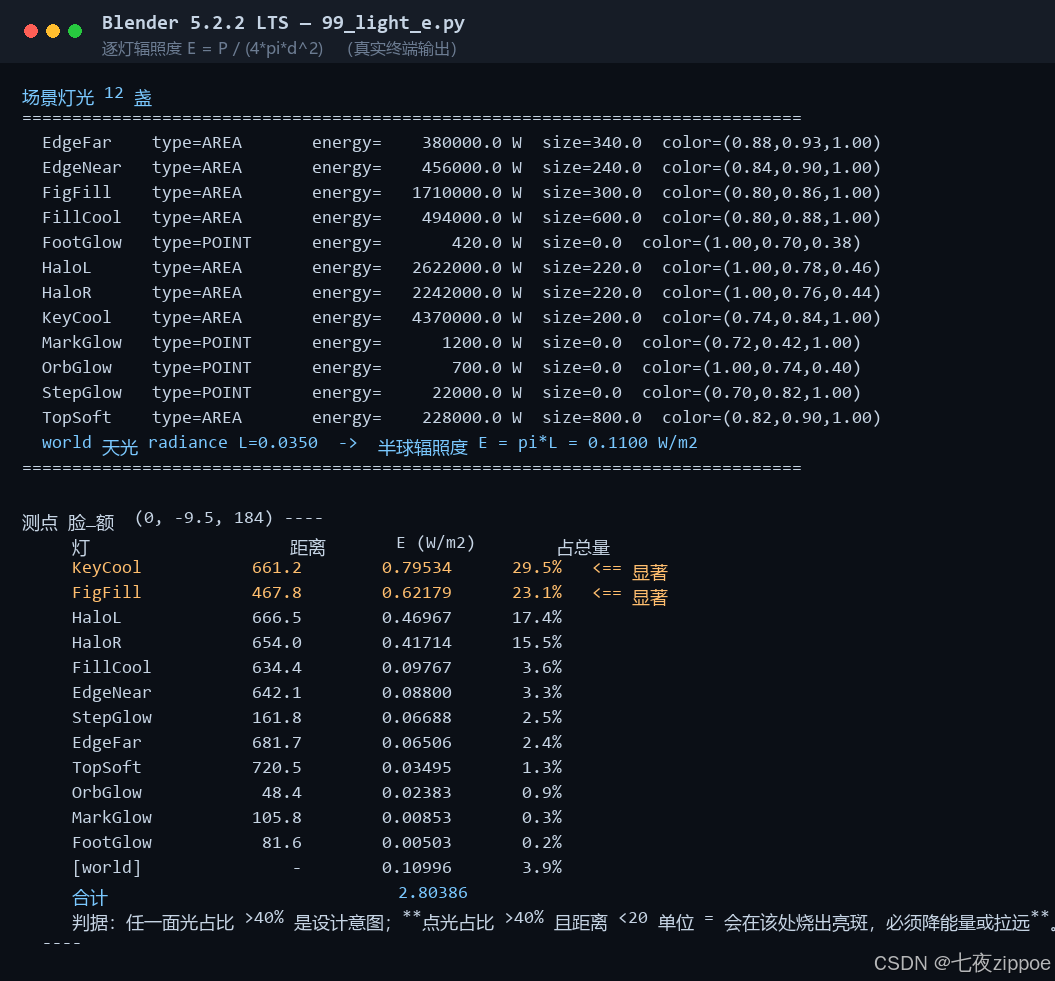
Task: Click the '合计' total label
Action: 89,897
